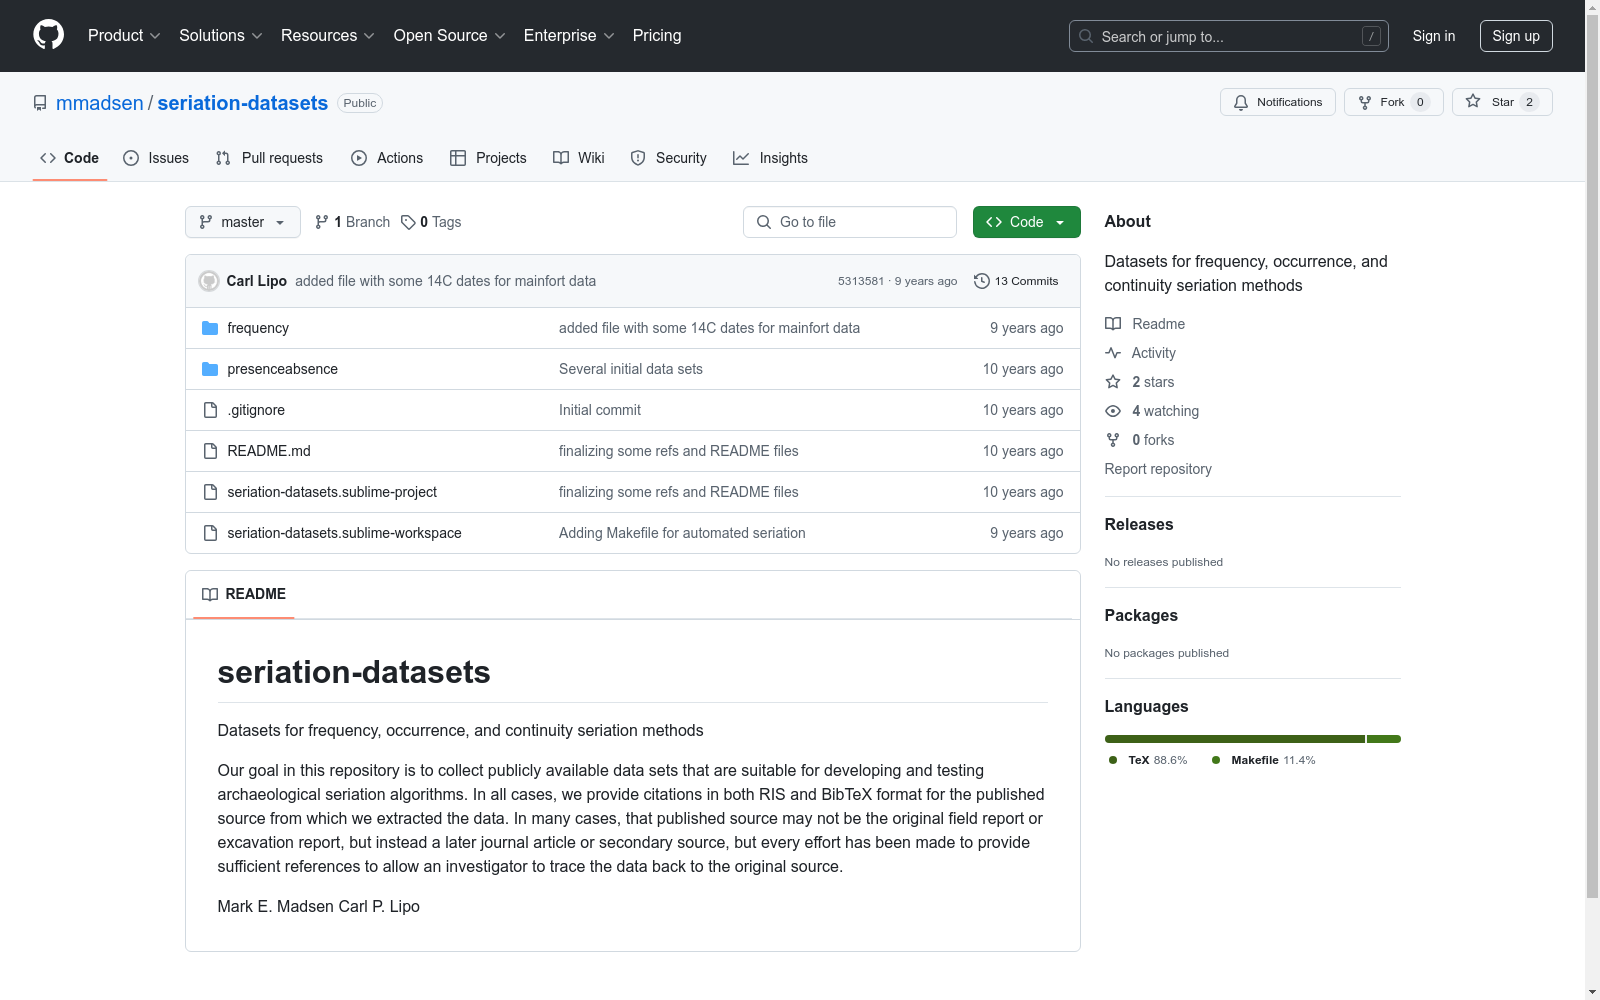
Task: Click the README book icon in file header
Action: click(210, 594)
